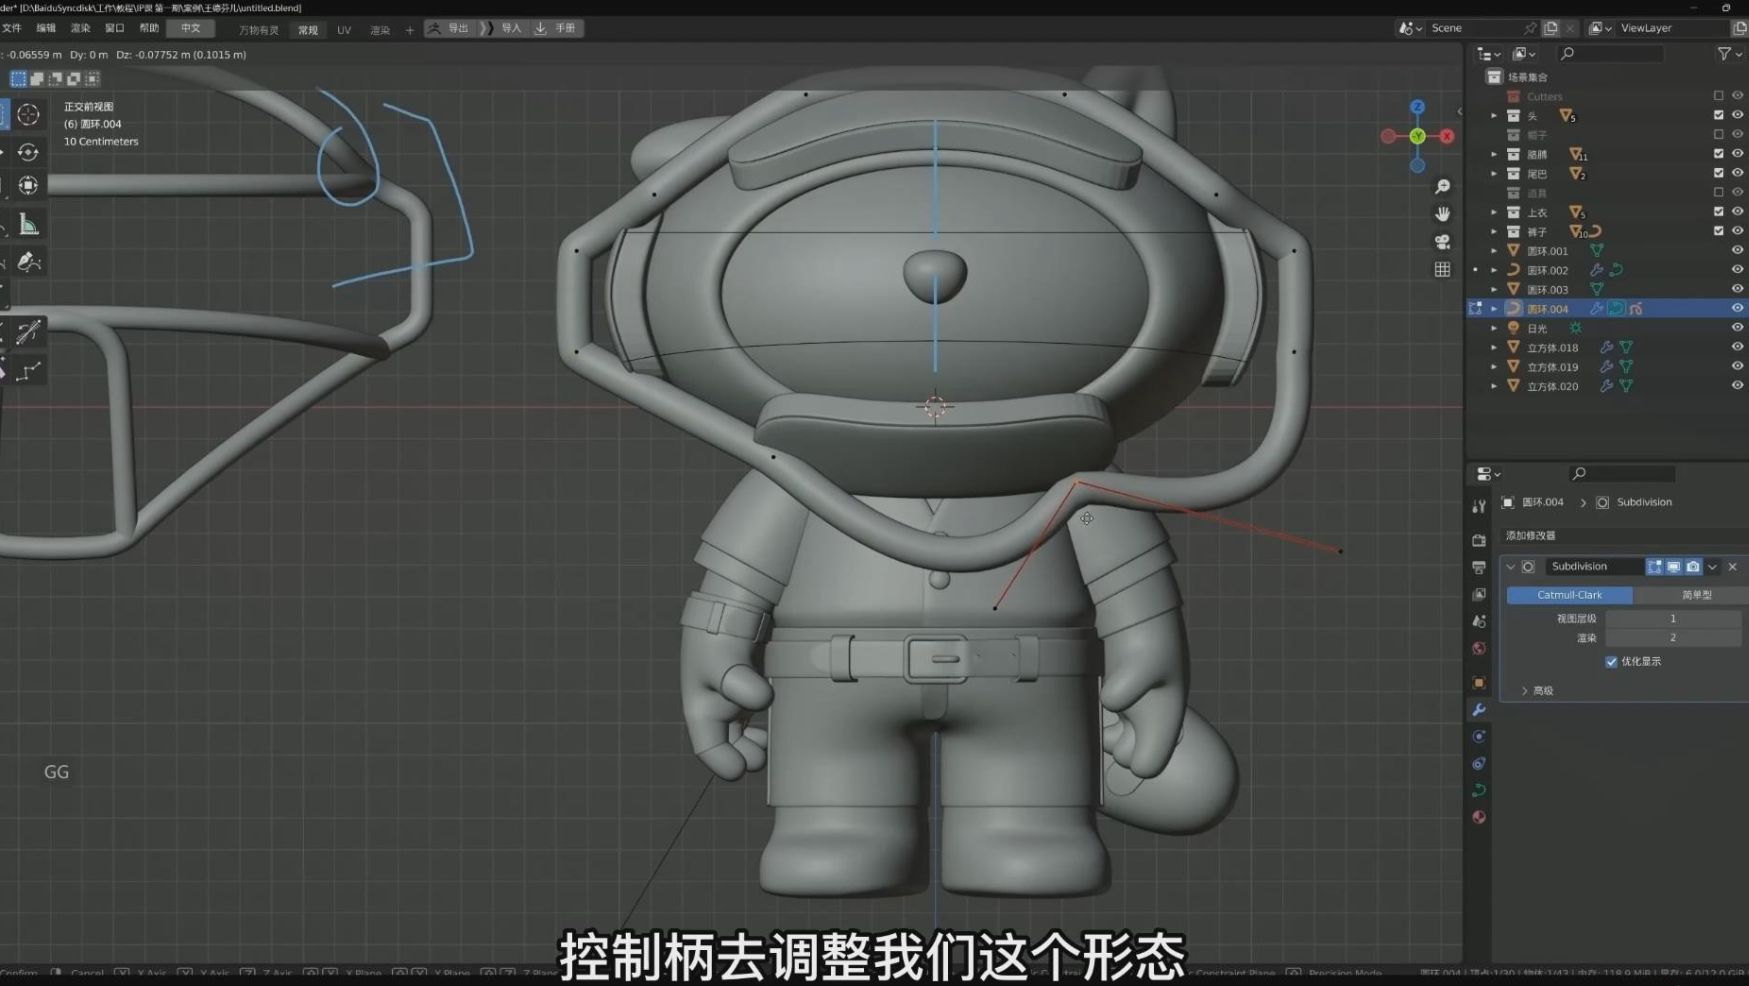
Task: Toggle camera view icon in viewport
Action: (x=1442, y=242)
